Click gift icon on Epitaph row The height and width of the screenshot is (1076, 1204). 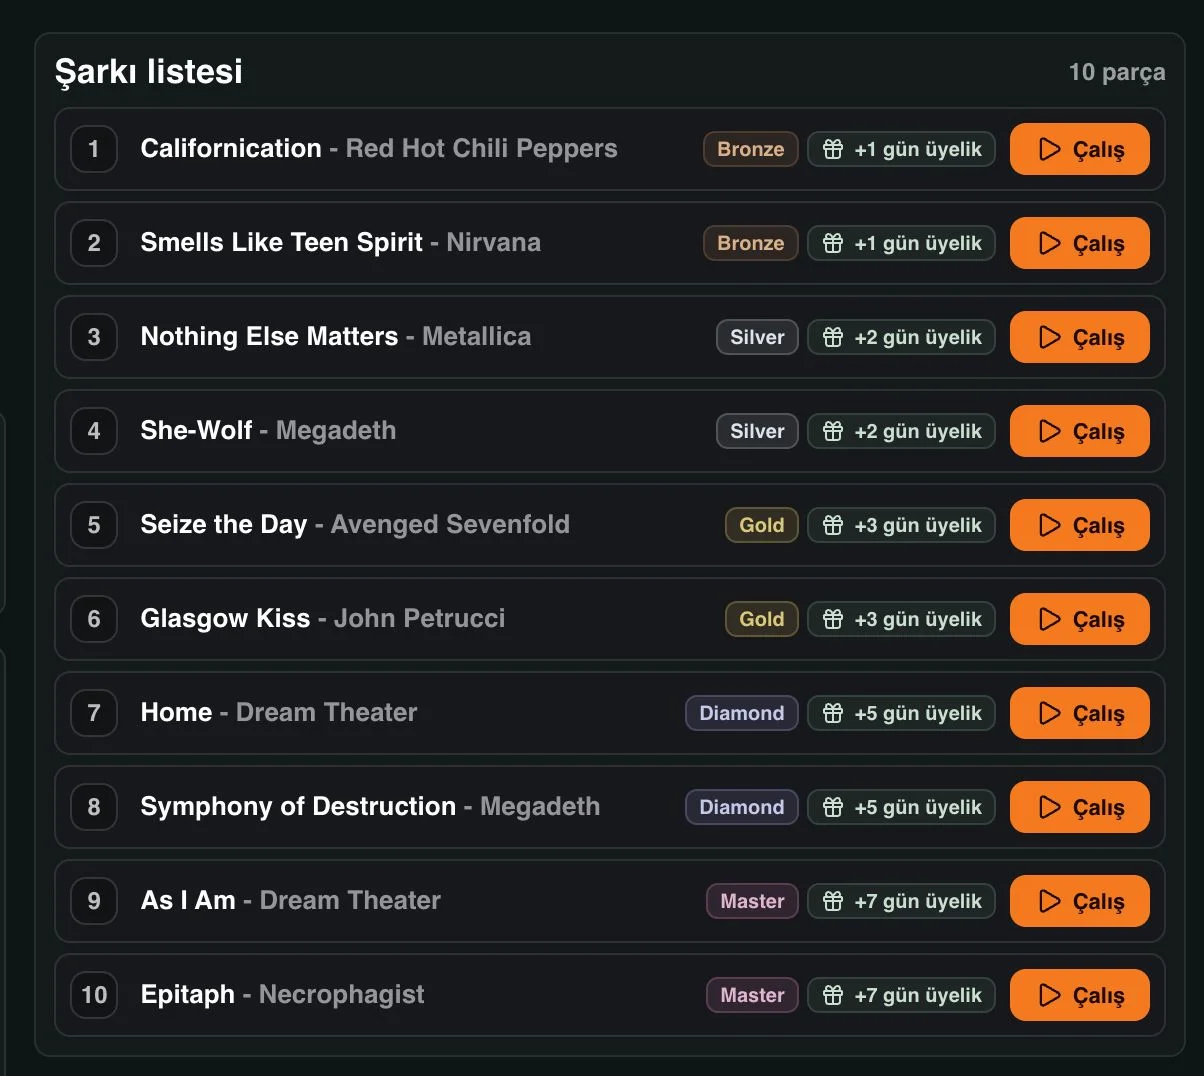833,995
